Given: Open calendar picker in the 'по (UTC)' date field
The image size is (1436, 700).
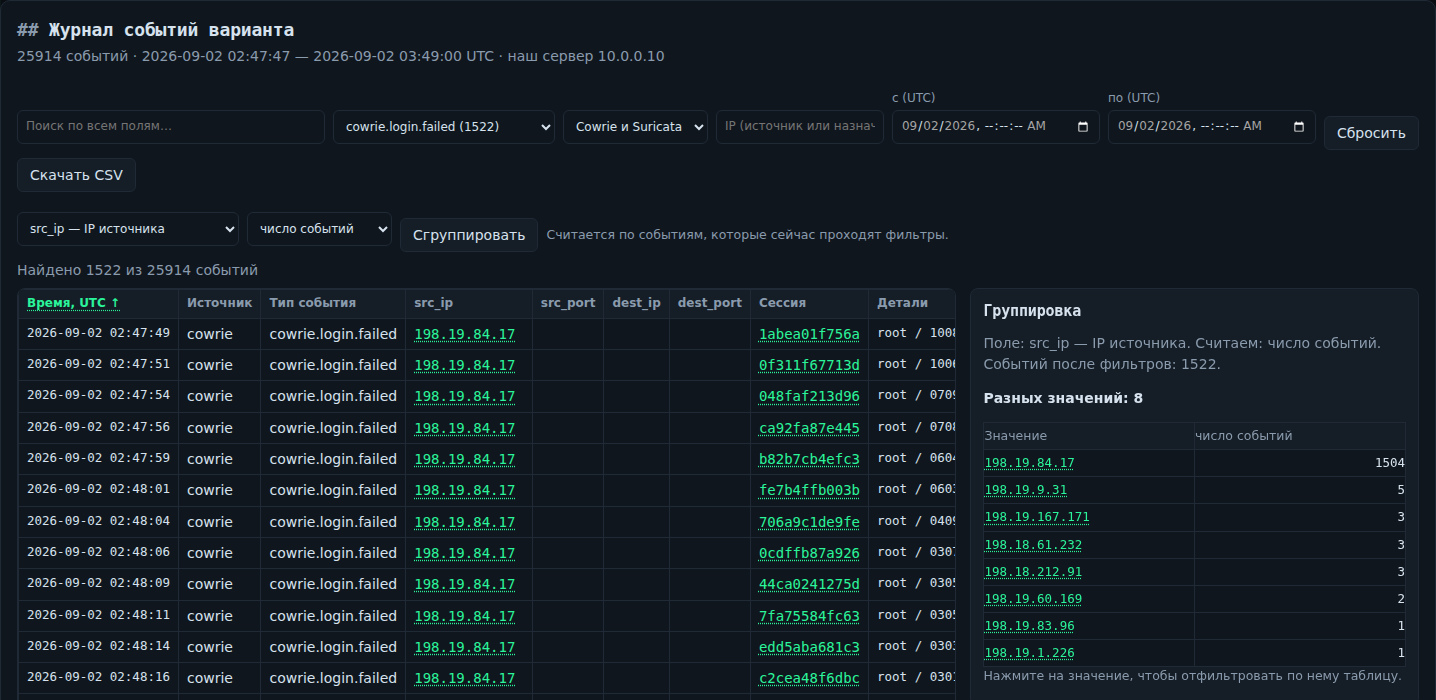Looking at the screenshot, I should coord(1299,127).
